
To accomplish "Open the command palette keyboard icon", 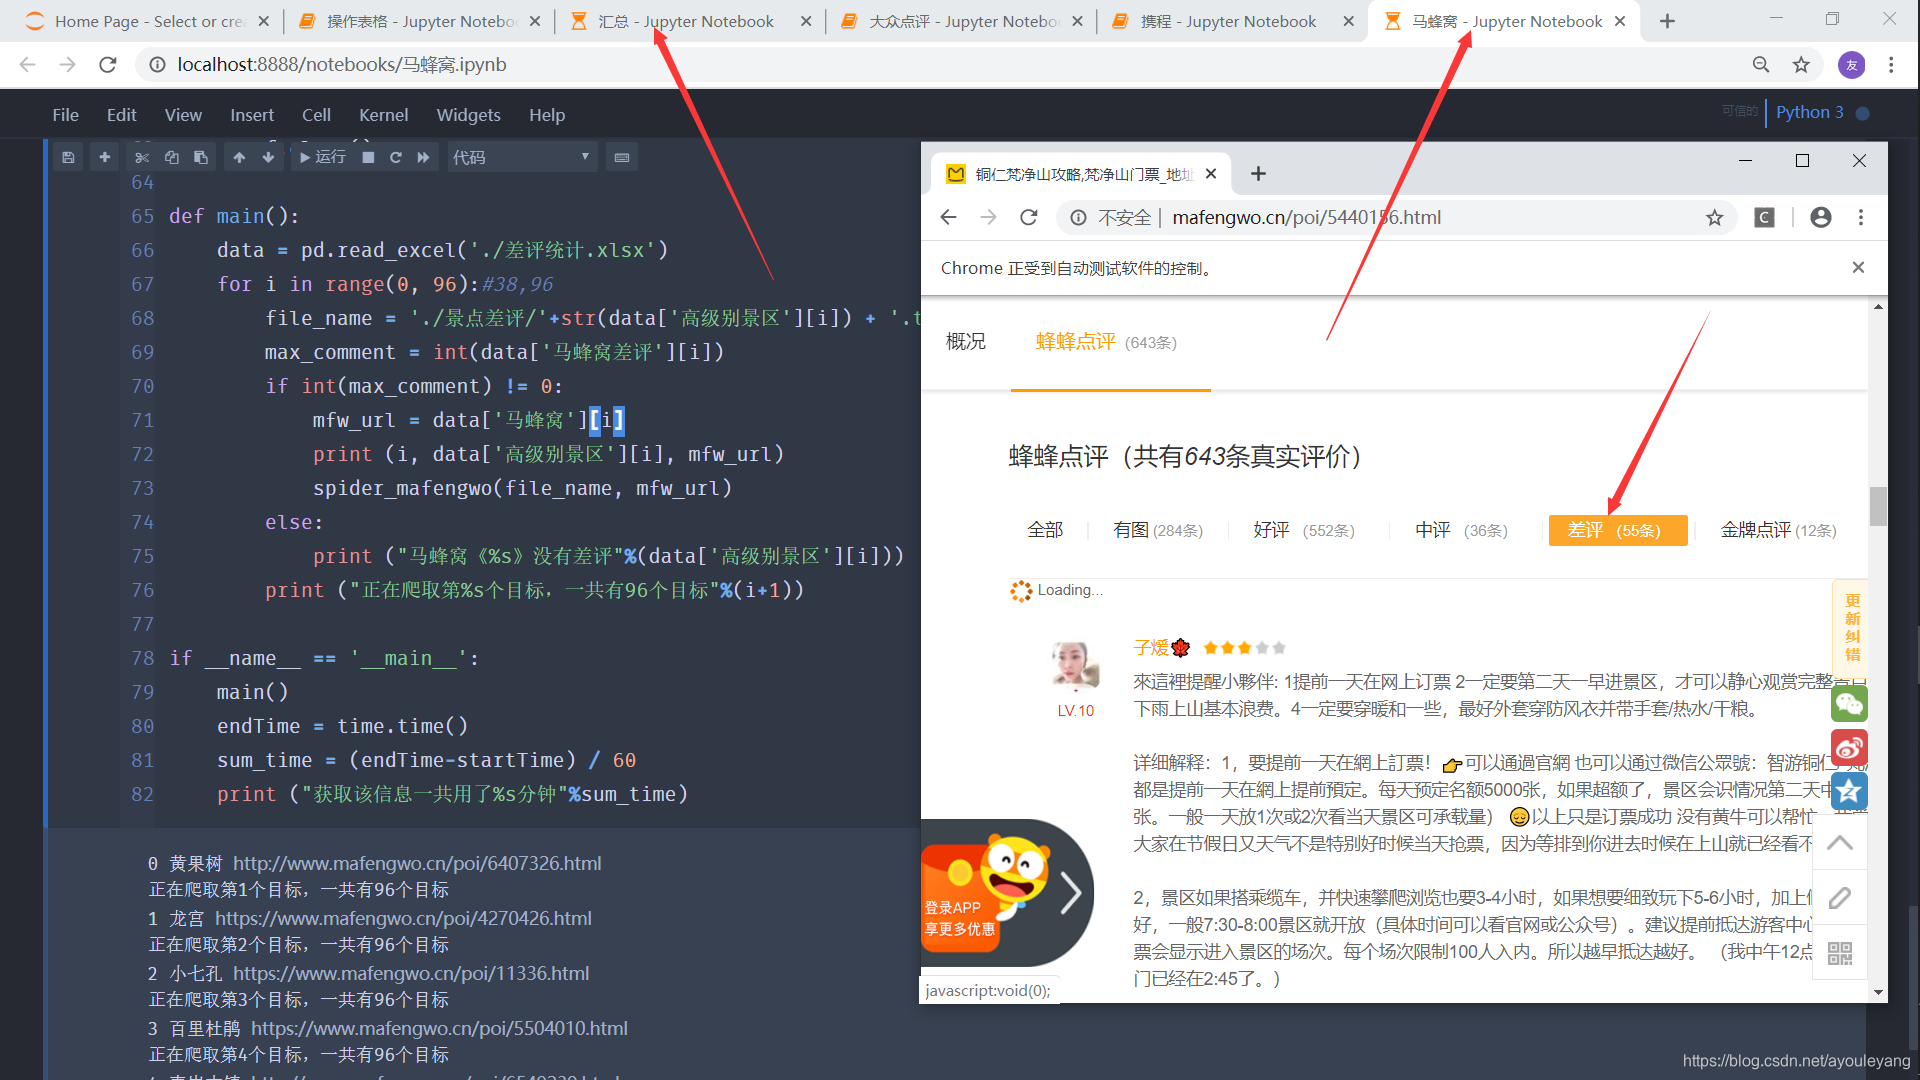I will [622, 157].
